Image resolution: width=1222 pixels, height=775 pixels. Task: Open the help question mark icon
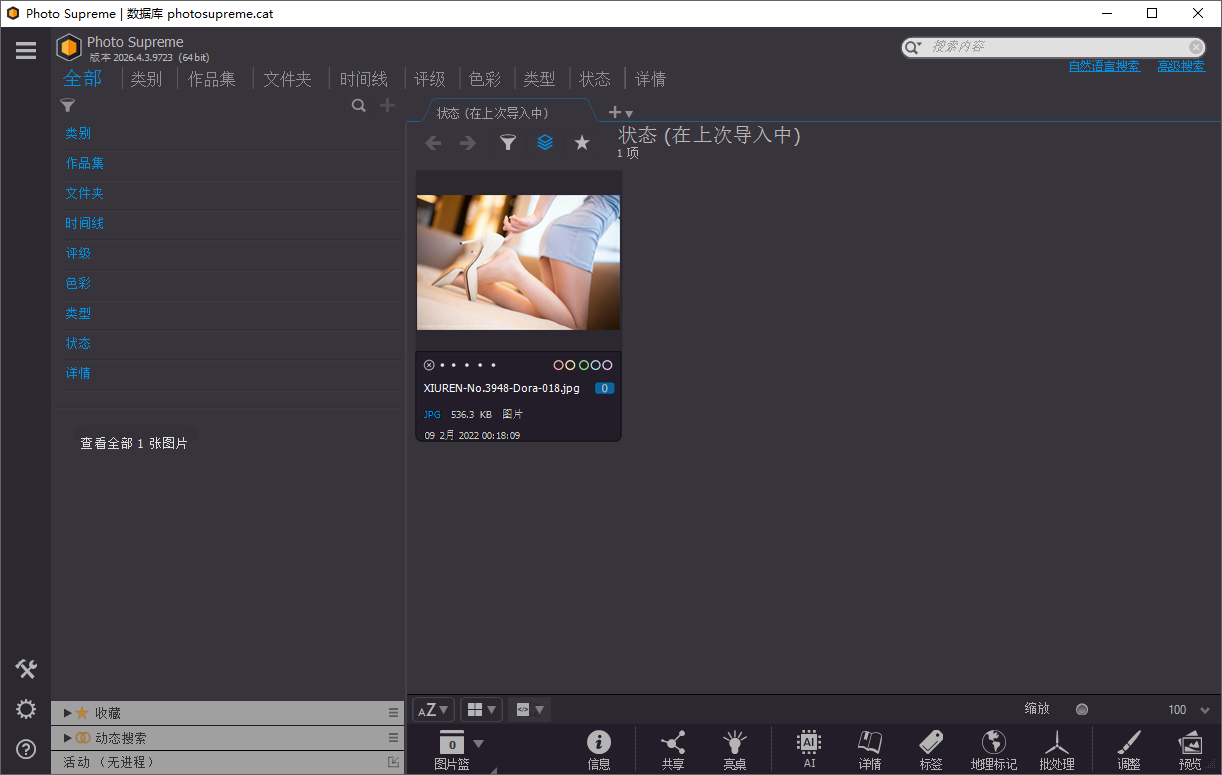pos(26,748)
